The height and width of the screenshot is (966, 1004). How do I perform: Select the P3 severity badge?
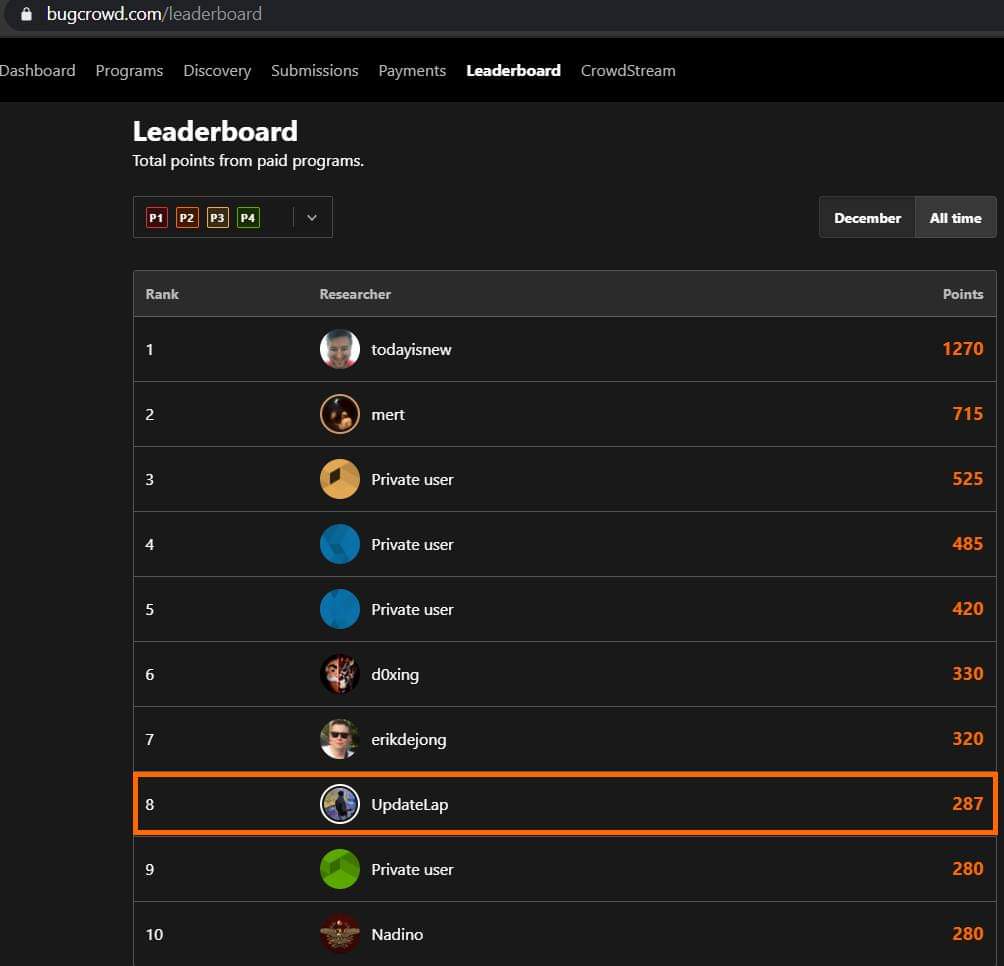[x=217, y=217]
